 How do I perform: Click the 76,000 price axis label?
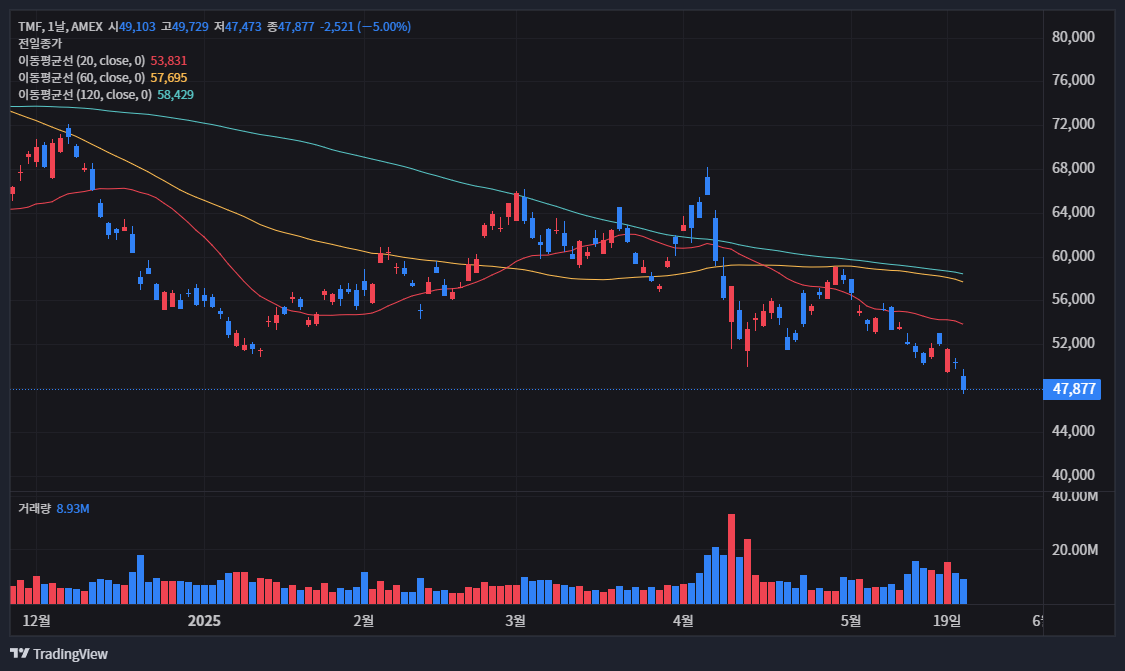click(x=1073, y=80)
